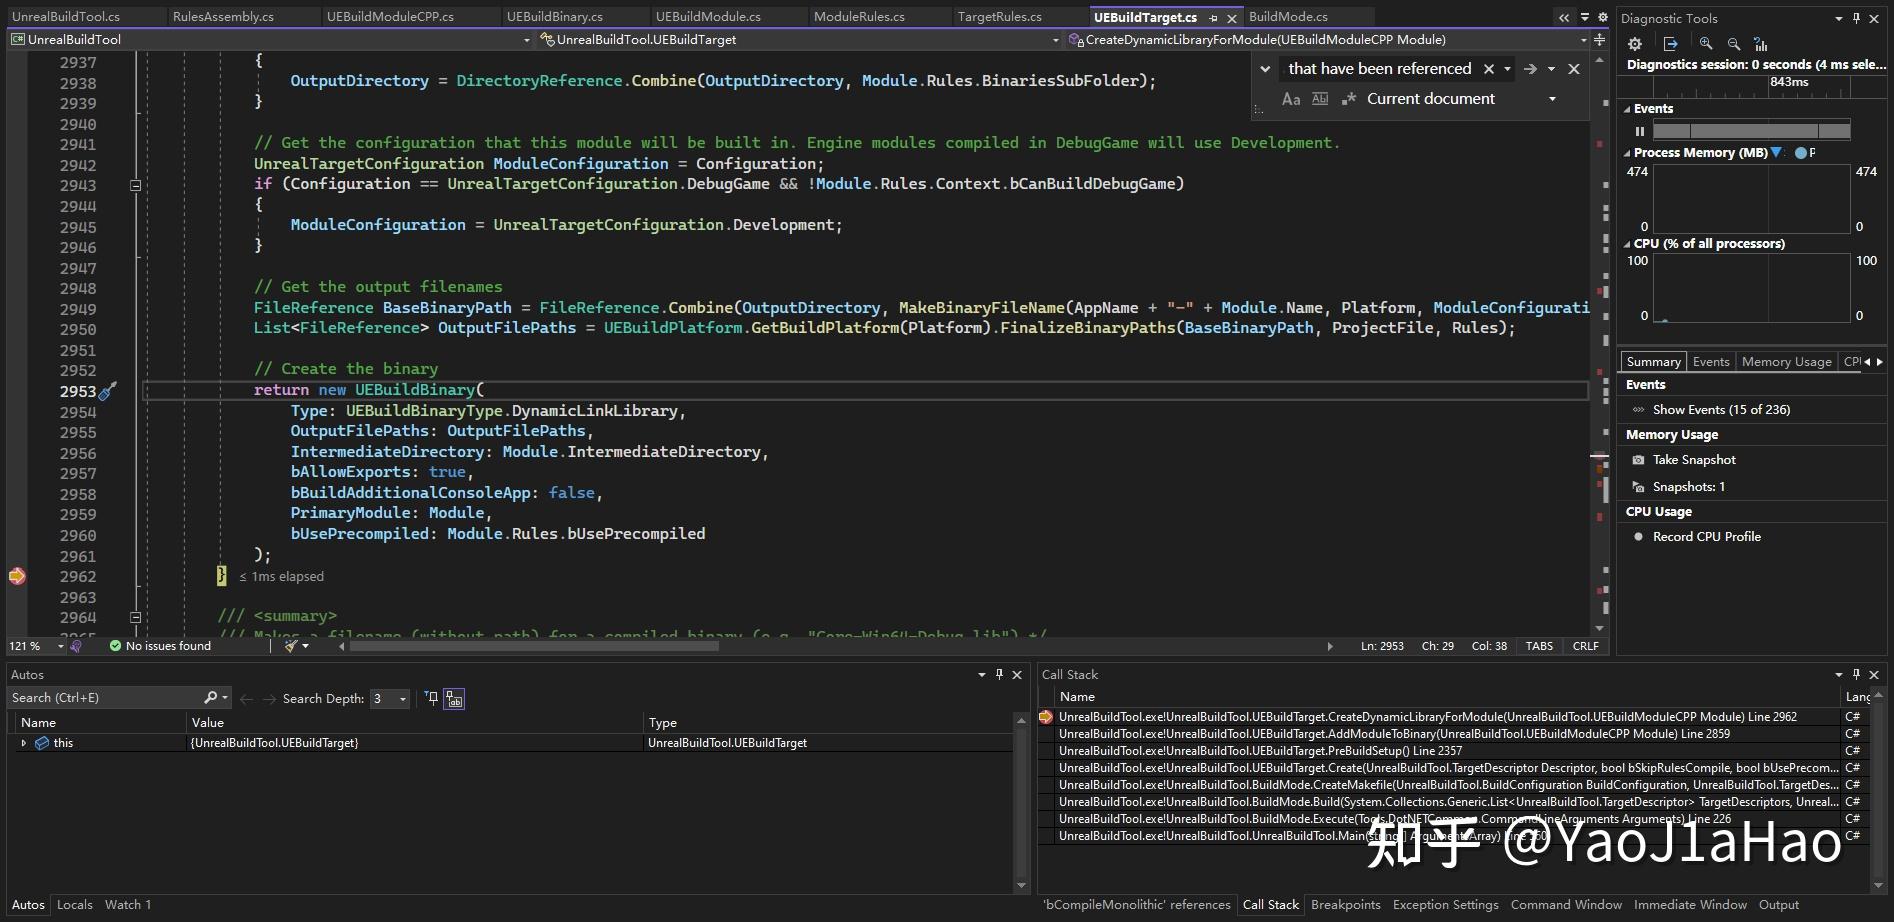Click Reset View chart icon in Diagnostic Tools

1761,44
